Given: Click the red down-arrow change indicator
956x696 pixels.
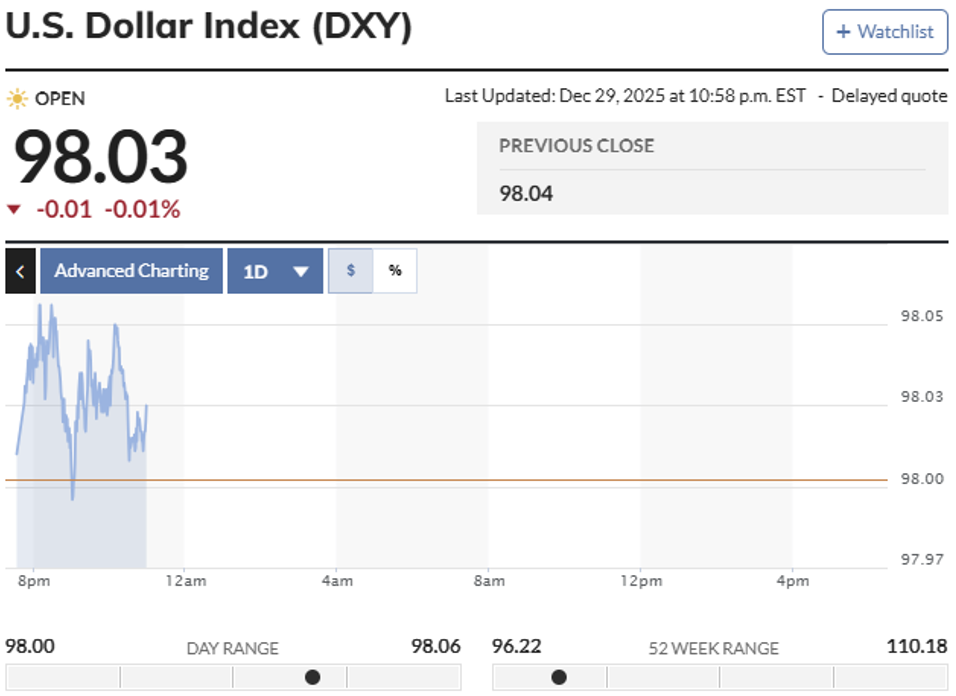Looking at the screenshot, I should click(x=14, y=210).
